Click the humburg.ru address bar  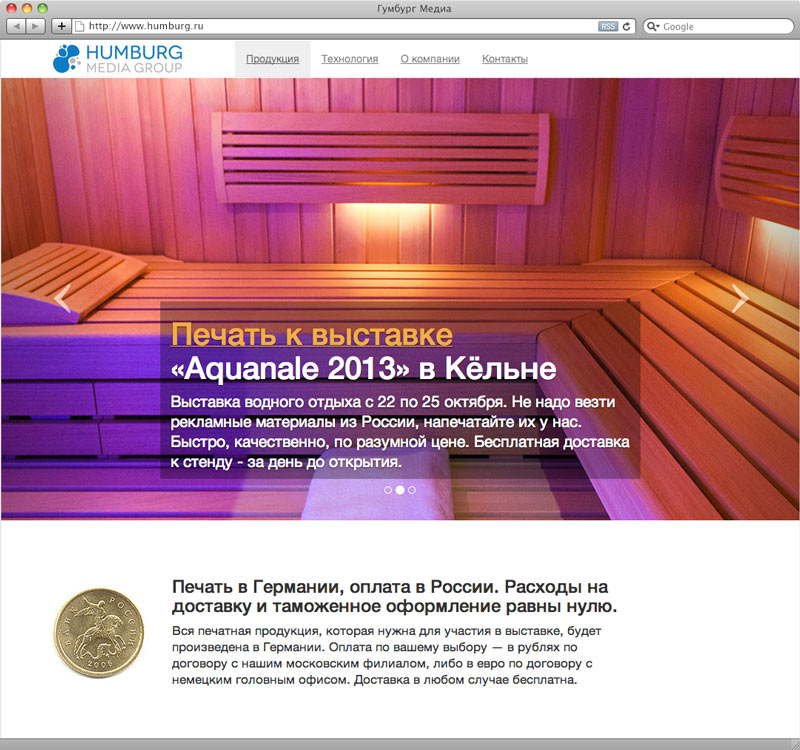coord(353,26)
